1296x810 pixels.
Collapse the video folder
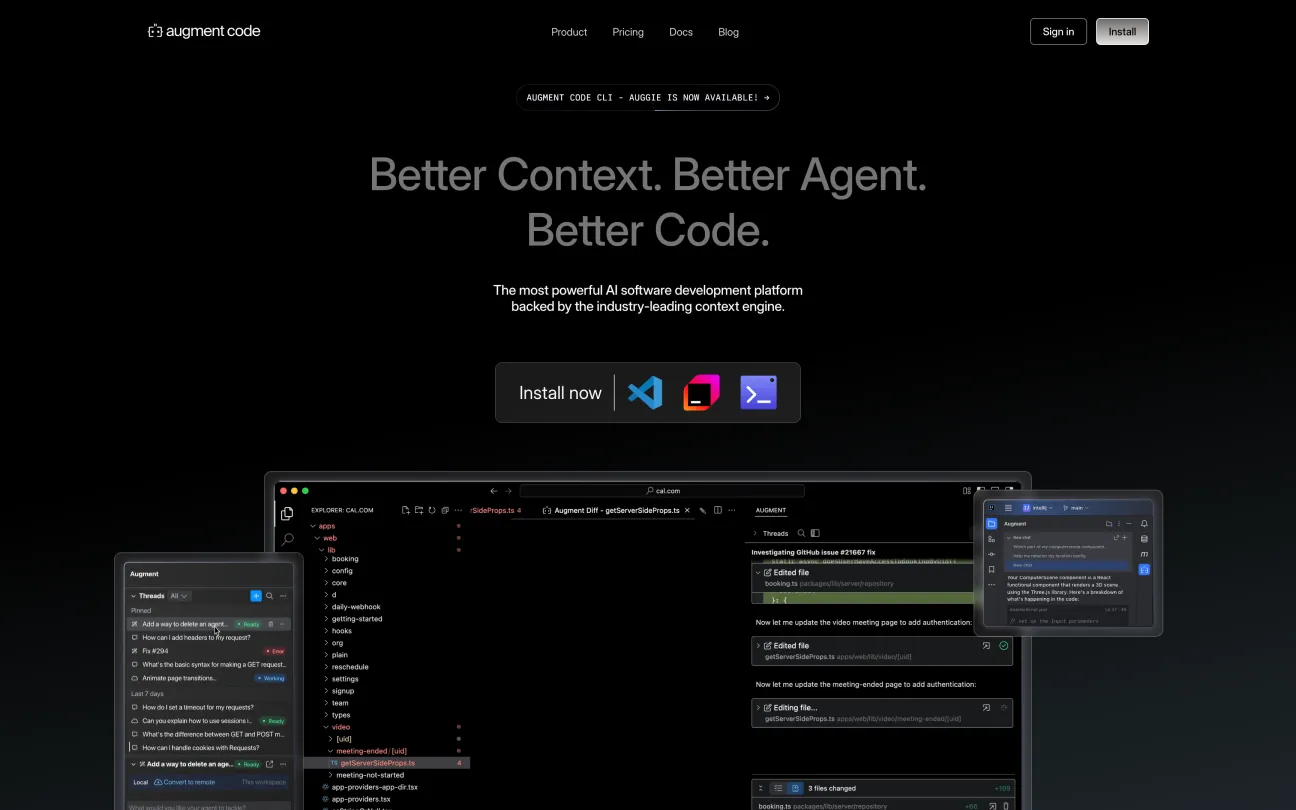pyautogui.click(x=337, y=727)
